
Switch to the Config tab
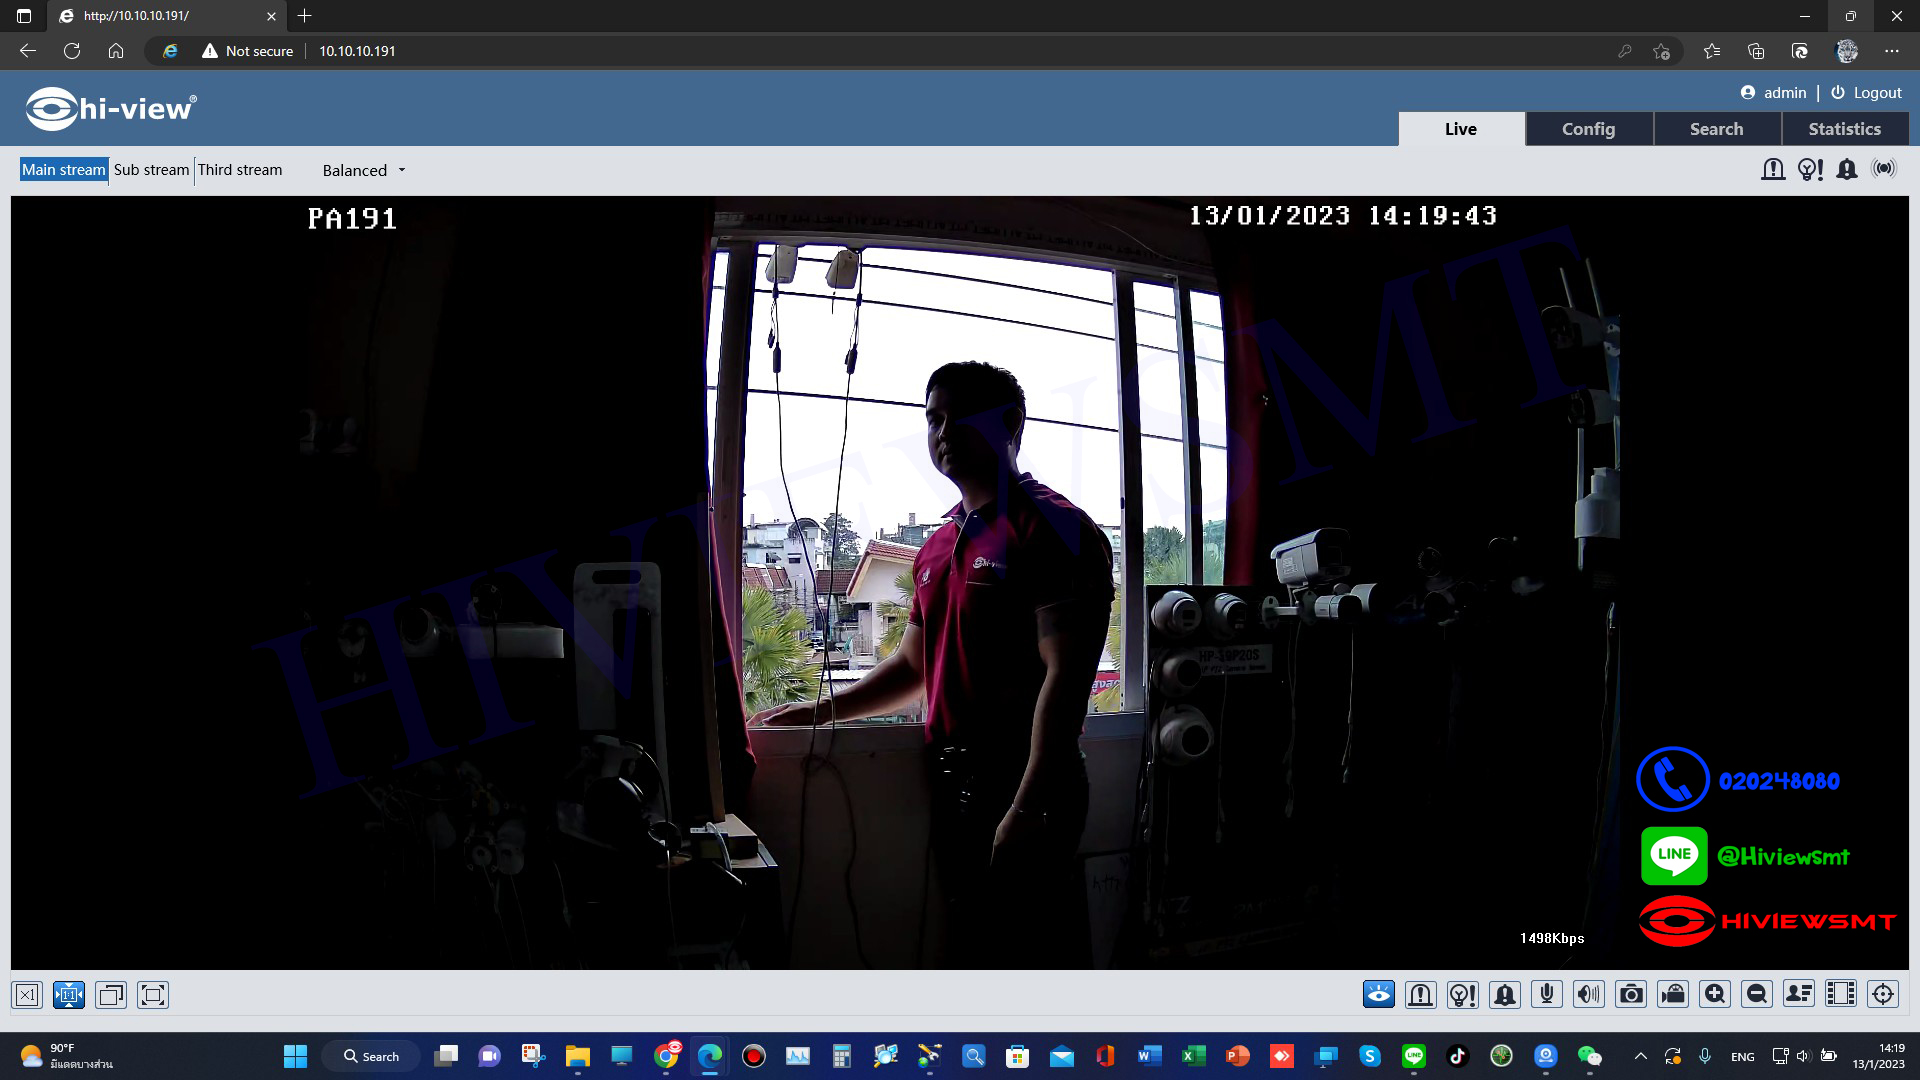coord(1588,129)
